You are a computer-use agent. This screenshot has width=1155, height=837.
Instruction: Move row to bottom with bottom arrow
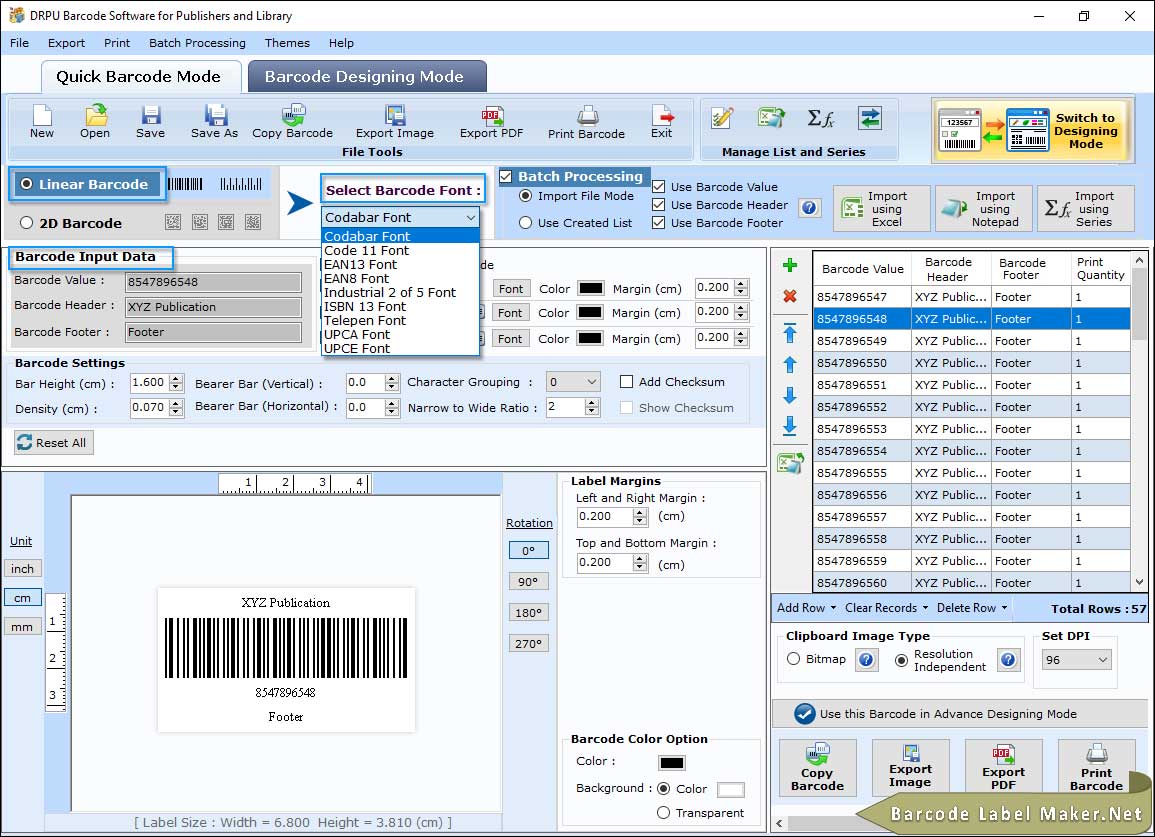(790, 426)
